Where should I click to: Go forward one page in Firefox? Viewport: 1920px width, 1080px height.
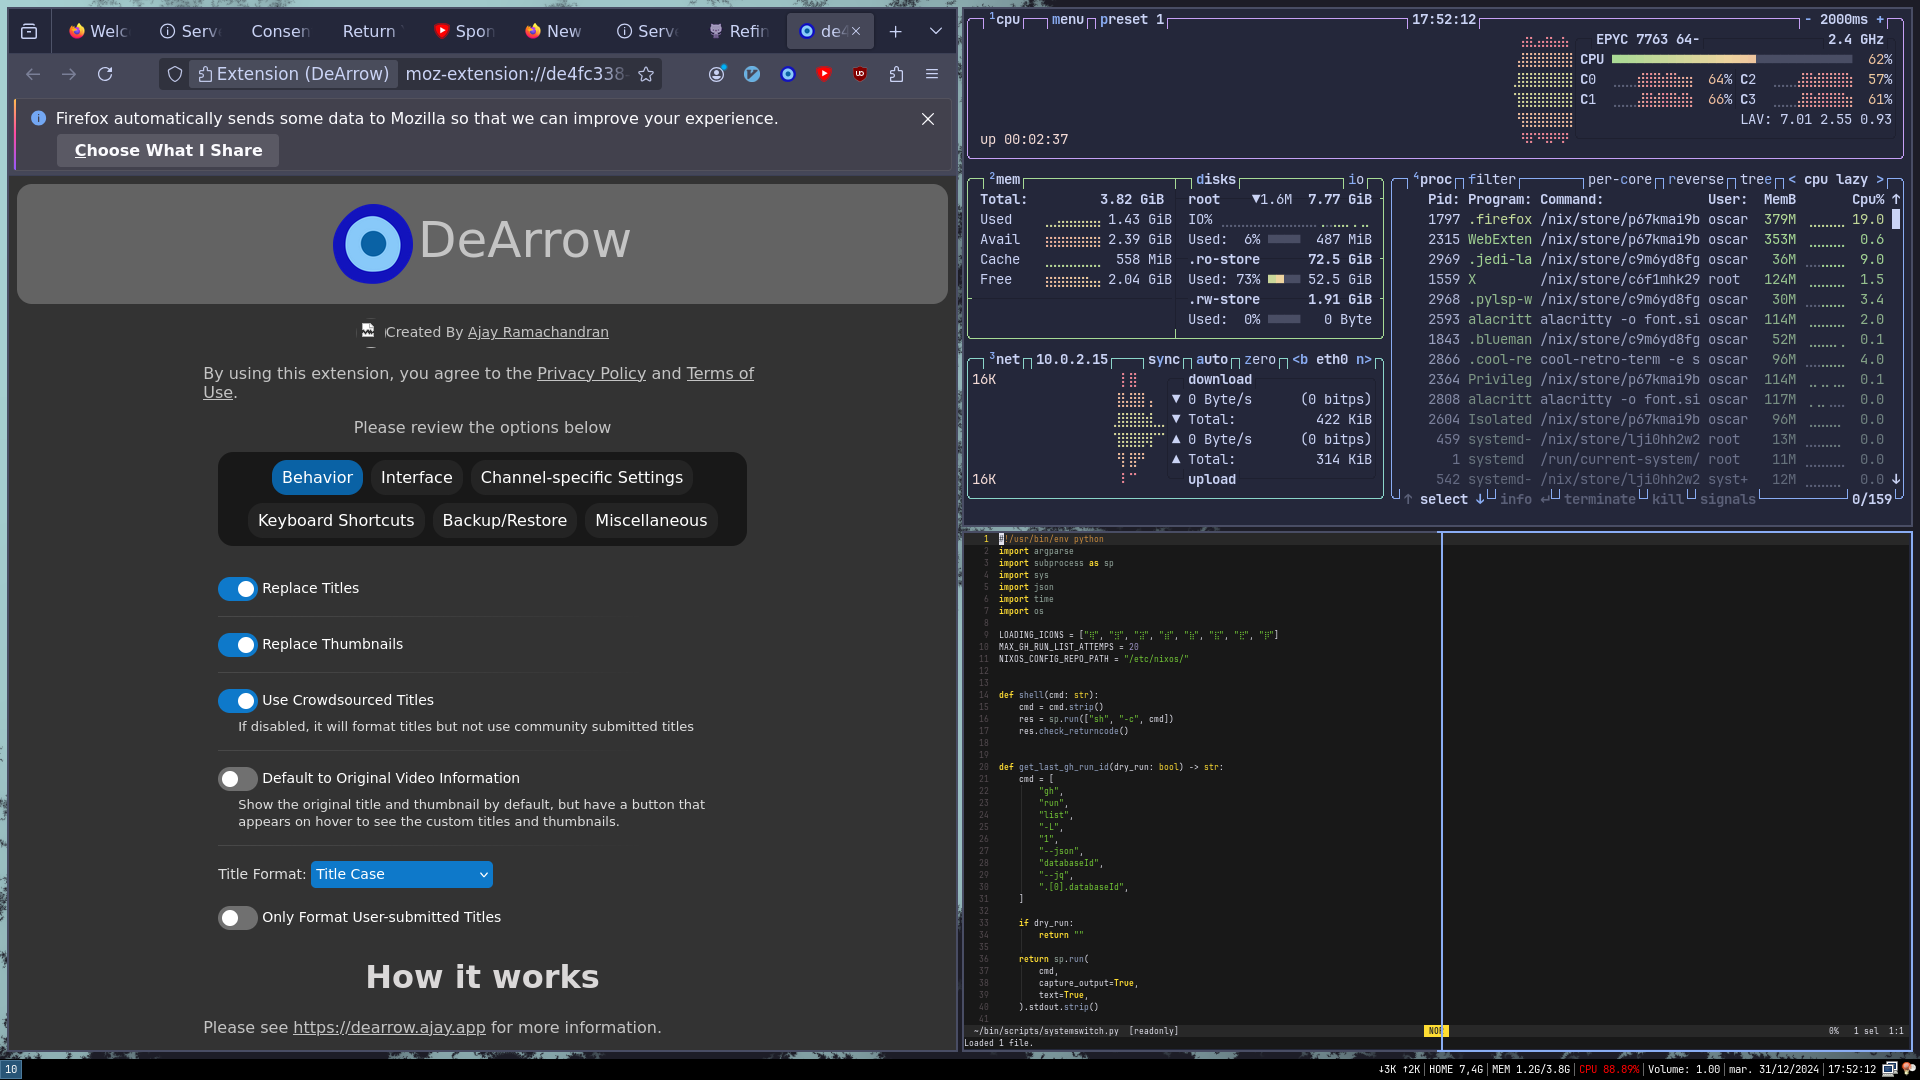point(69,74)
